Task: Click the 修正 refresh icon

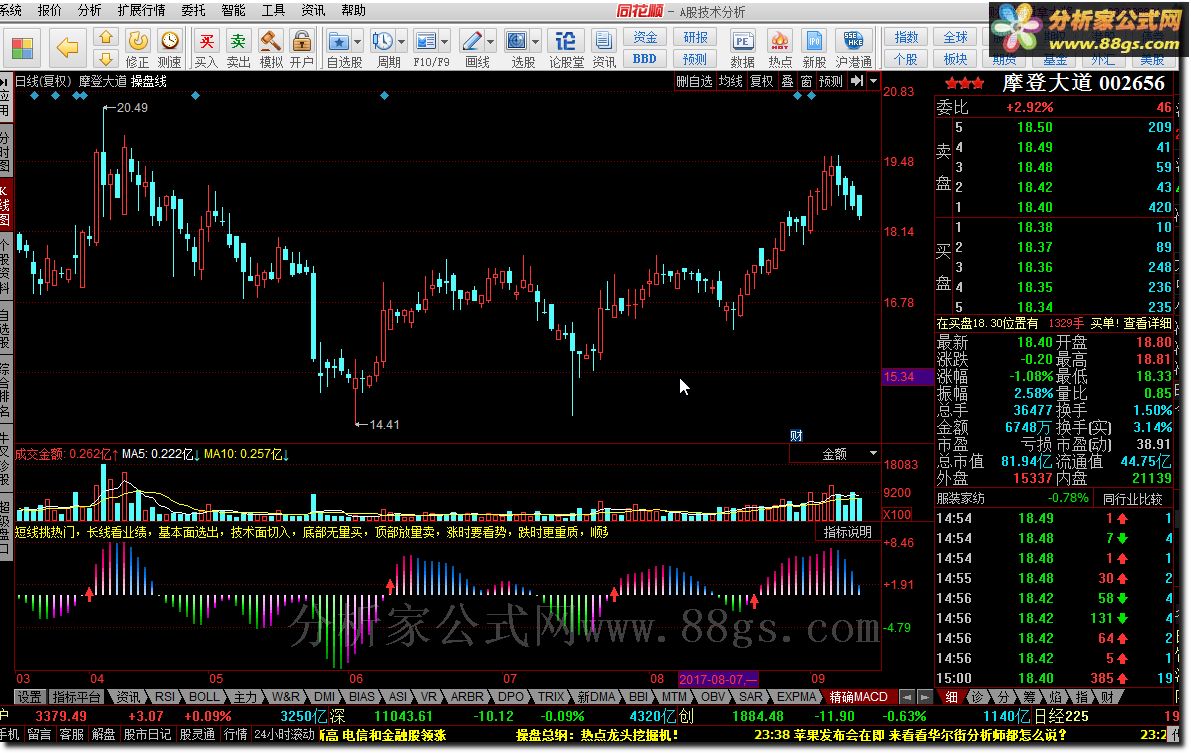Action: tap(137, 40)
